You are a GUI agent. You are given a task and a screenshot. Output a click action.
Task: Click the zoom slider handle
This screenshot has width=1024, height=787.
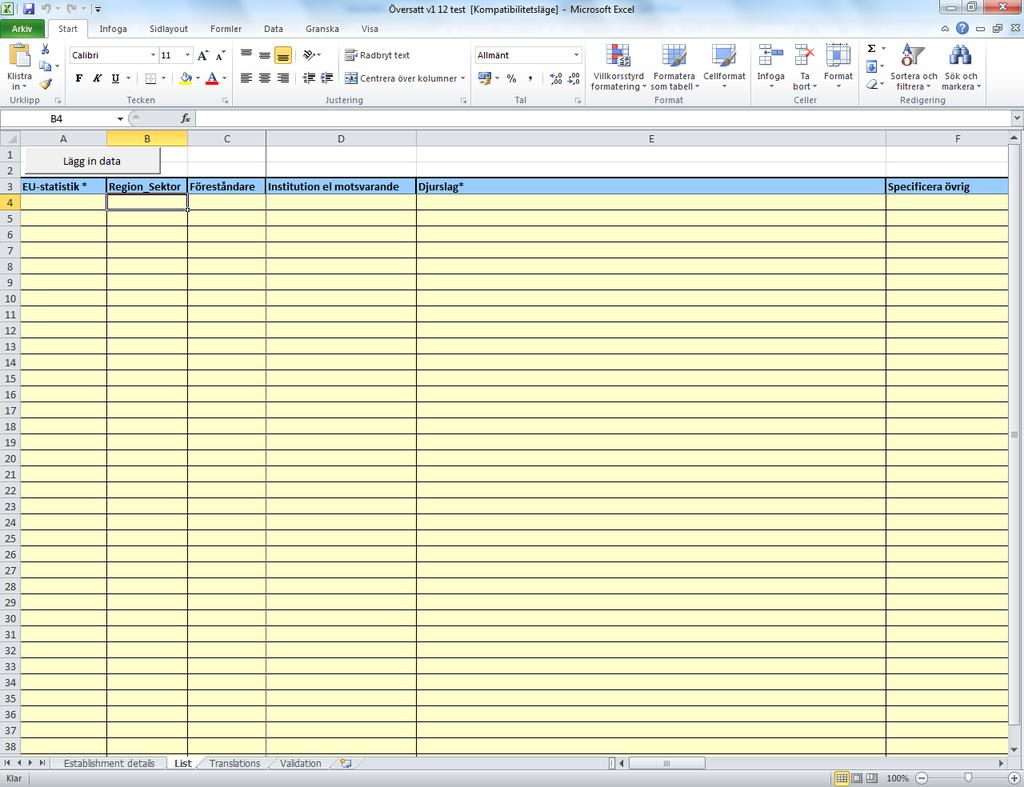coord(968,778)
